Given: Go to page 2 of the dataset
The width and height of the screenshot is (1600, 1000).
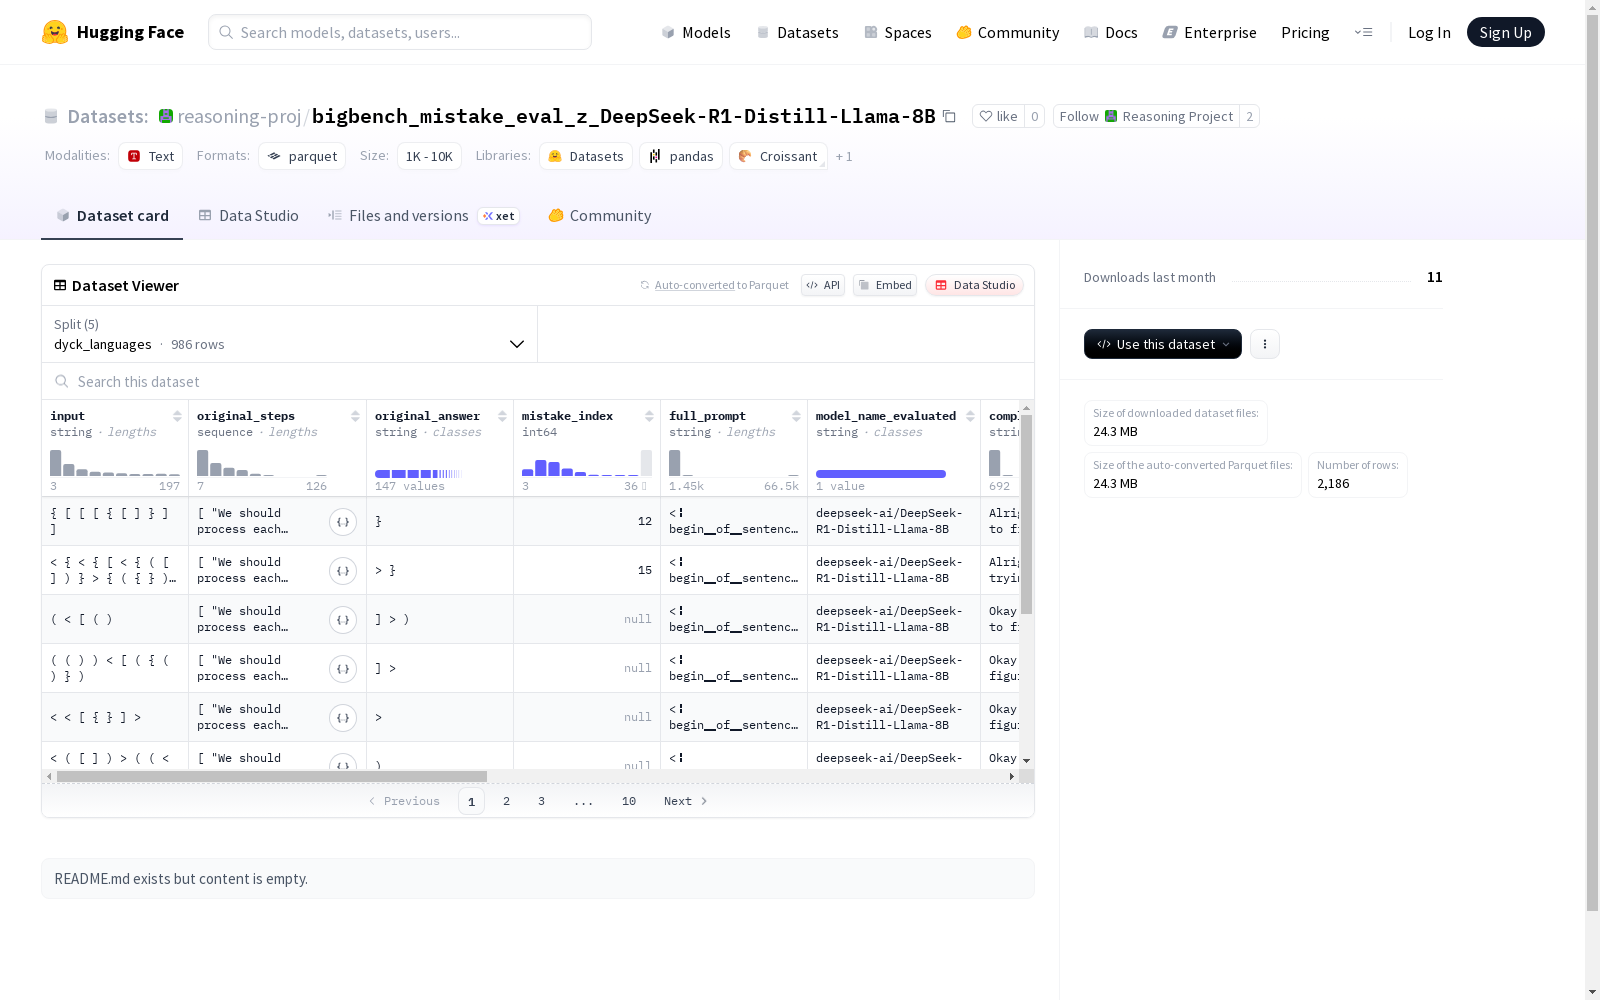Looking at the screenshot, I should click(507, 801).
